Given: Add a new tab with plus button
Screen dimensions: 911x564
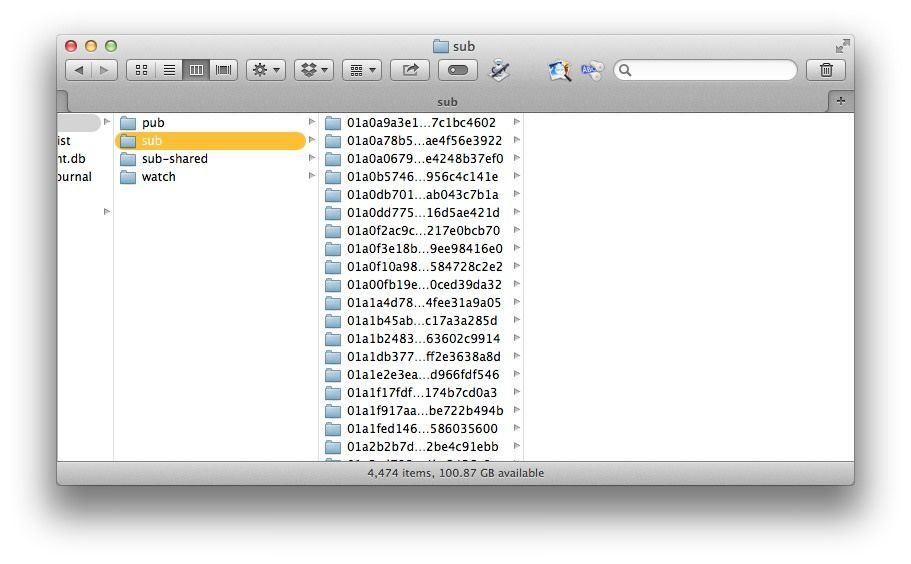Looking at the screenshot, I should click(840, 100).
